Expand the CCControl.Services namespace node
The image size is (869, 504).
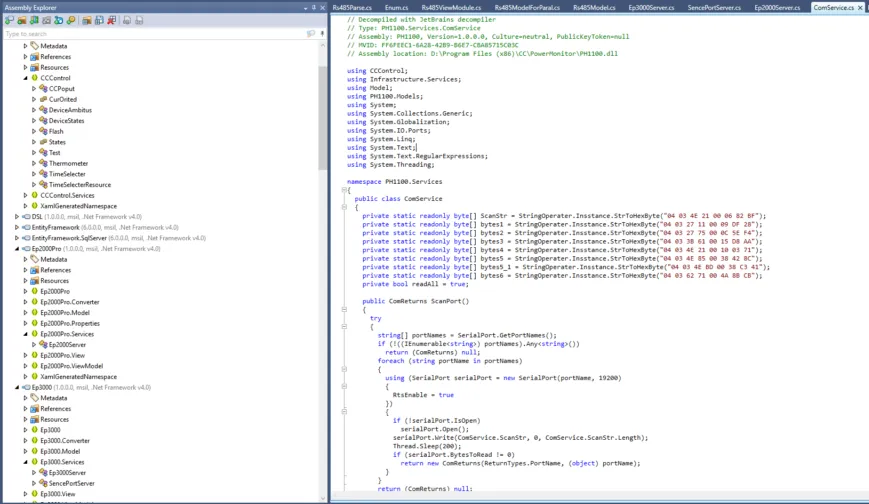pos(25,195)
